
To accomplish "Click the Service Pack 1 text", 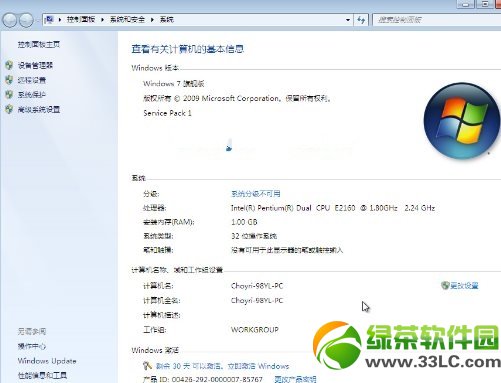I will pyautogui.click(x=167, y=113).
